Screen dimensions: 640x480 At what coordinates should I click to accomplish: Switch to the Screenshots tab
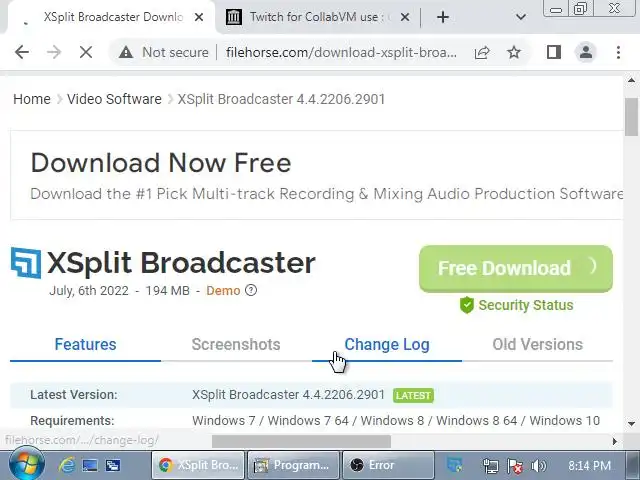point(236,344)
